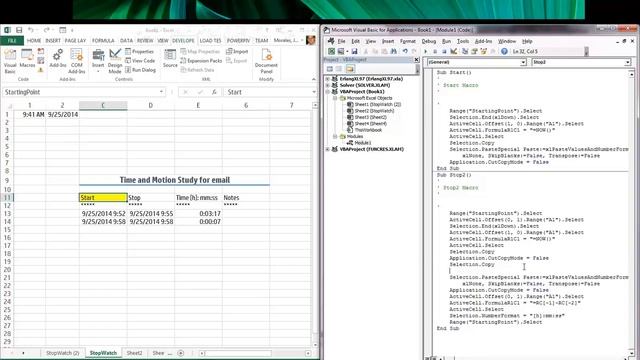Open the Insert controls dropdown
640x360 pixels.
[98, 61]
